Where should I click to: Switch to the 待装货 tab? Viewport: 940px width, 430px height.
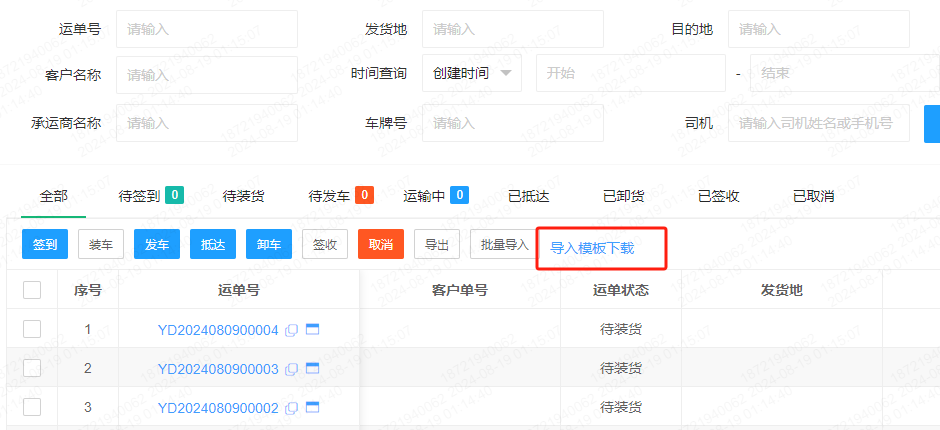pos(243,196)
